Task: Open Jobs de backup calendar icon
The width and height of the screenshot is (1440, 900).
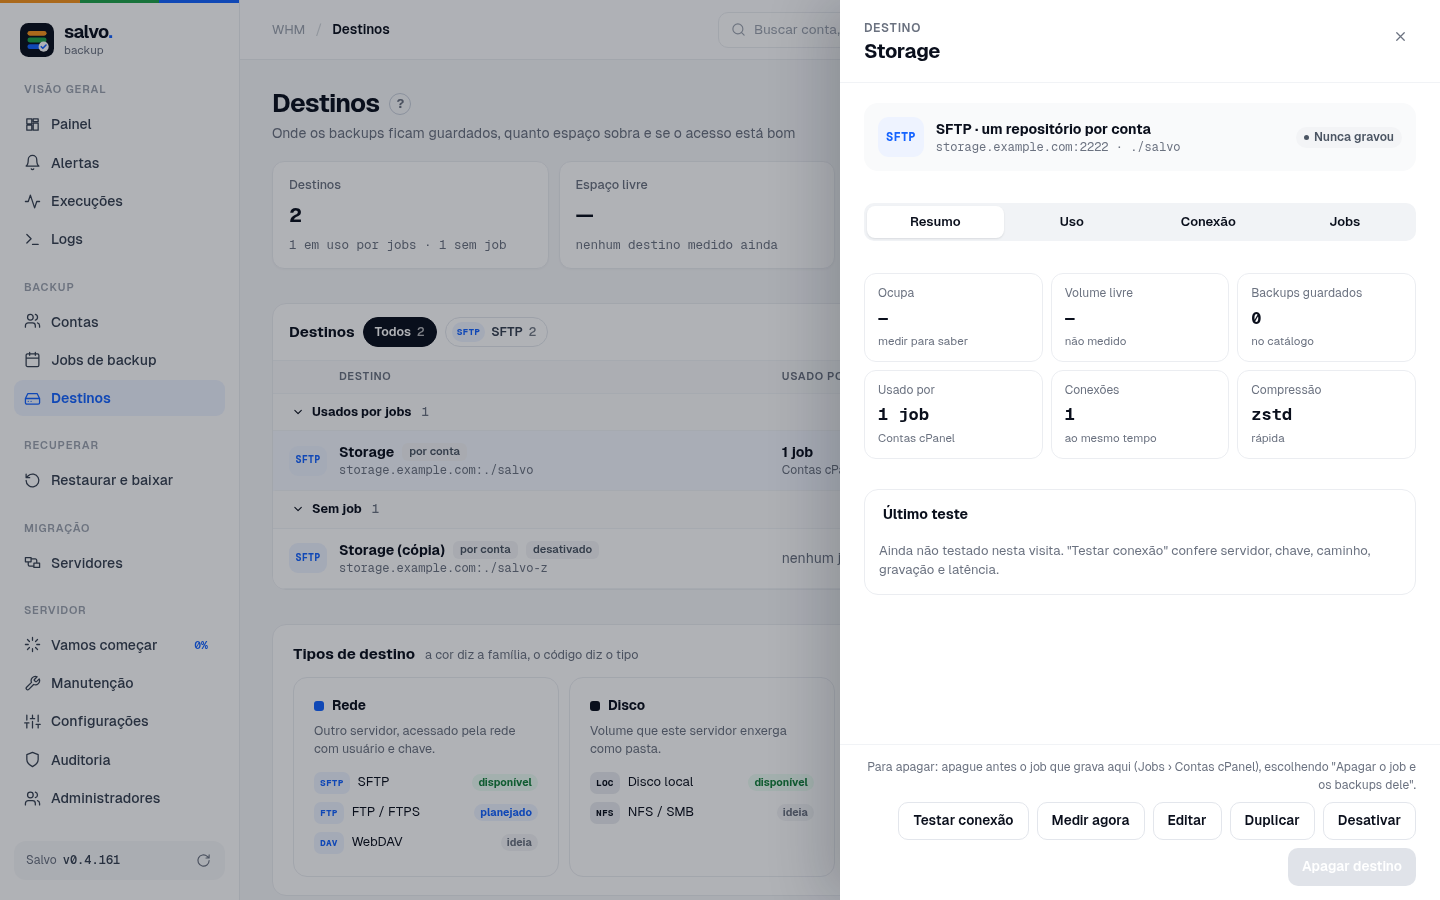Action: 33,360
